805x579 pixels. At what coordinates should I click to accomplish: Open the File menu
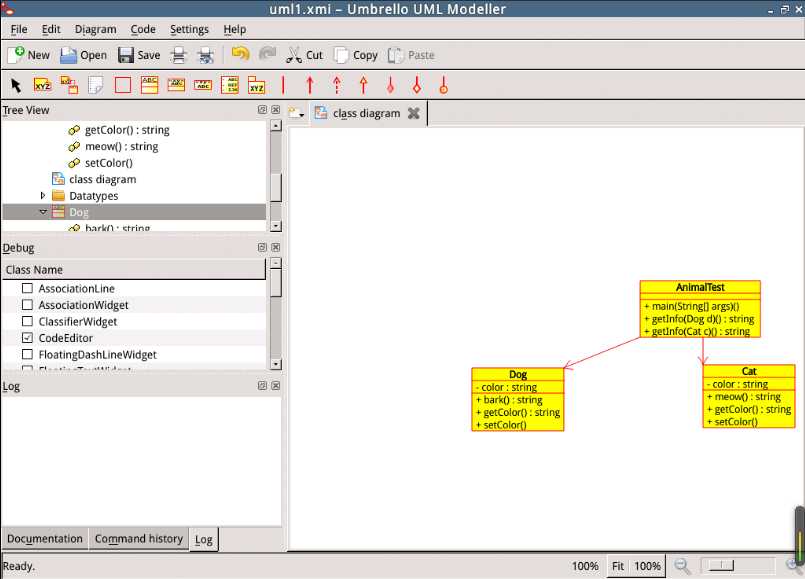[x=19, y=29]
